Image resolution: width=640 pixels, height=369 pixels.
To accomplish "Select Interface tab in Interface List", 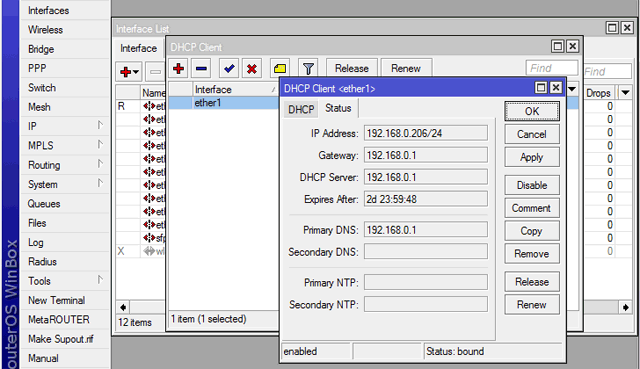I will pyautogui.click(x=138, y=49).
